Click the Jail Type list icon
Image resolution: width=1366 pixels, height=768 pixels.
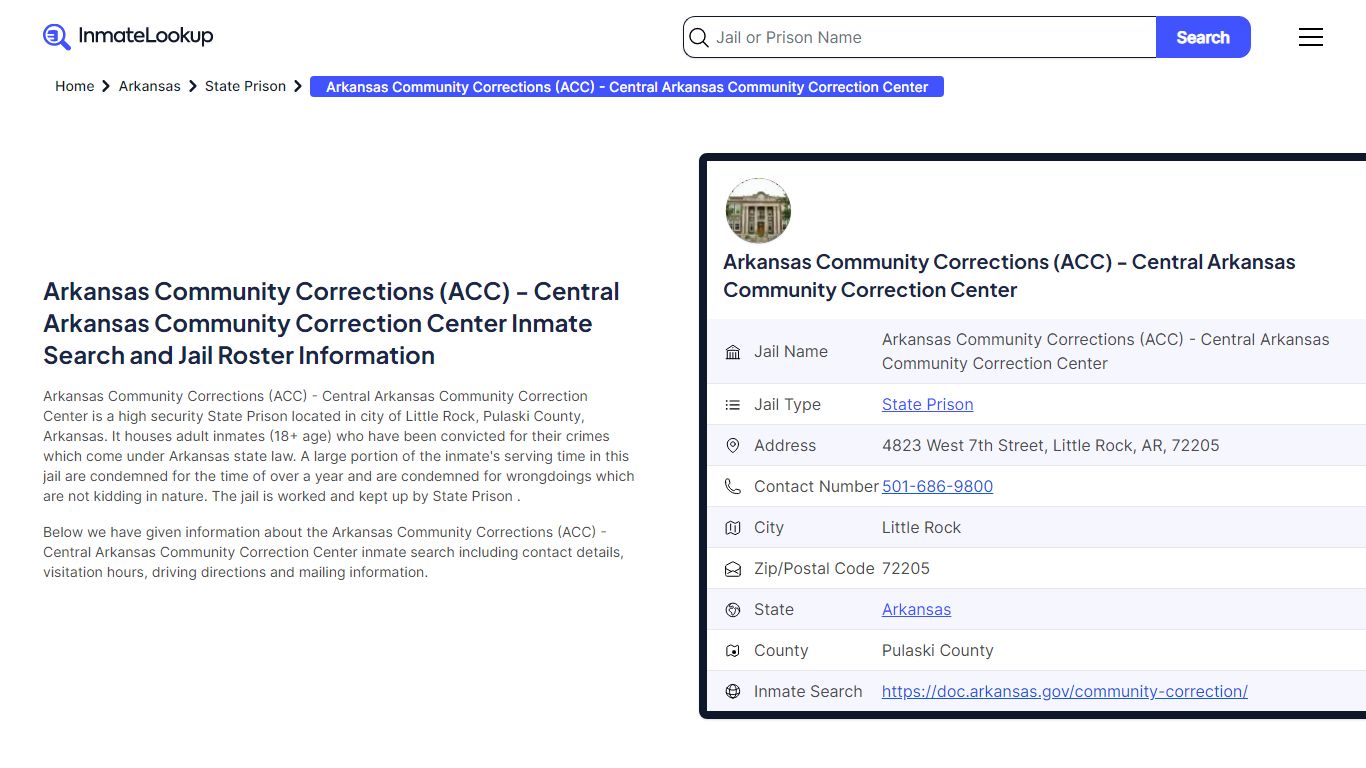(733, 405)
